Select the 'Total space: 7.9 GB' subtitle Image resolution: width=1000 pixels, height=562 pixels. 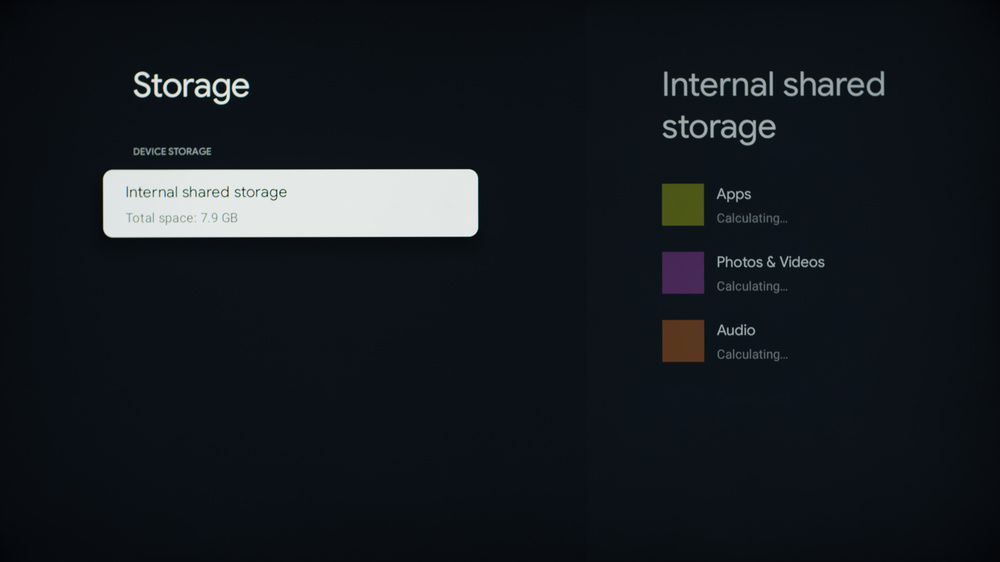pyautogui.click(x=181, y=218)
